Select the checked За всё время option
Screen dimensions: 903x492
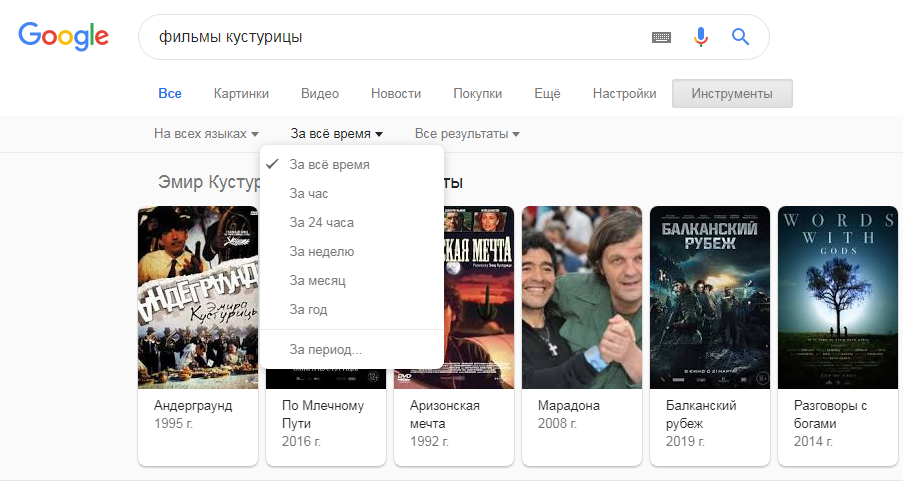pos(329,165)
